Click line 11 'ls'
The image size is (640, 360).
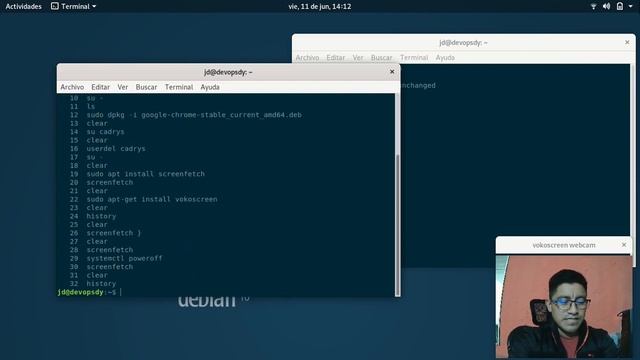coord(91,107)
